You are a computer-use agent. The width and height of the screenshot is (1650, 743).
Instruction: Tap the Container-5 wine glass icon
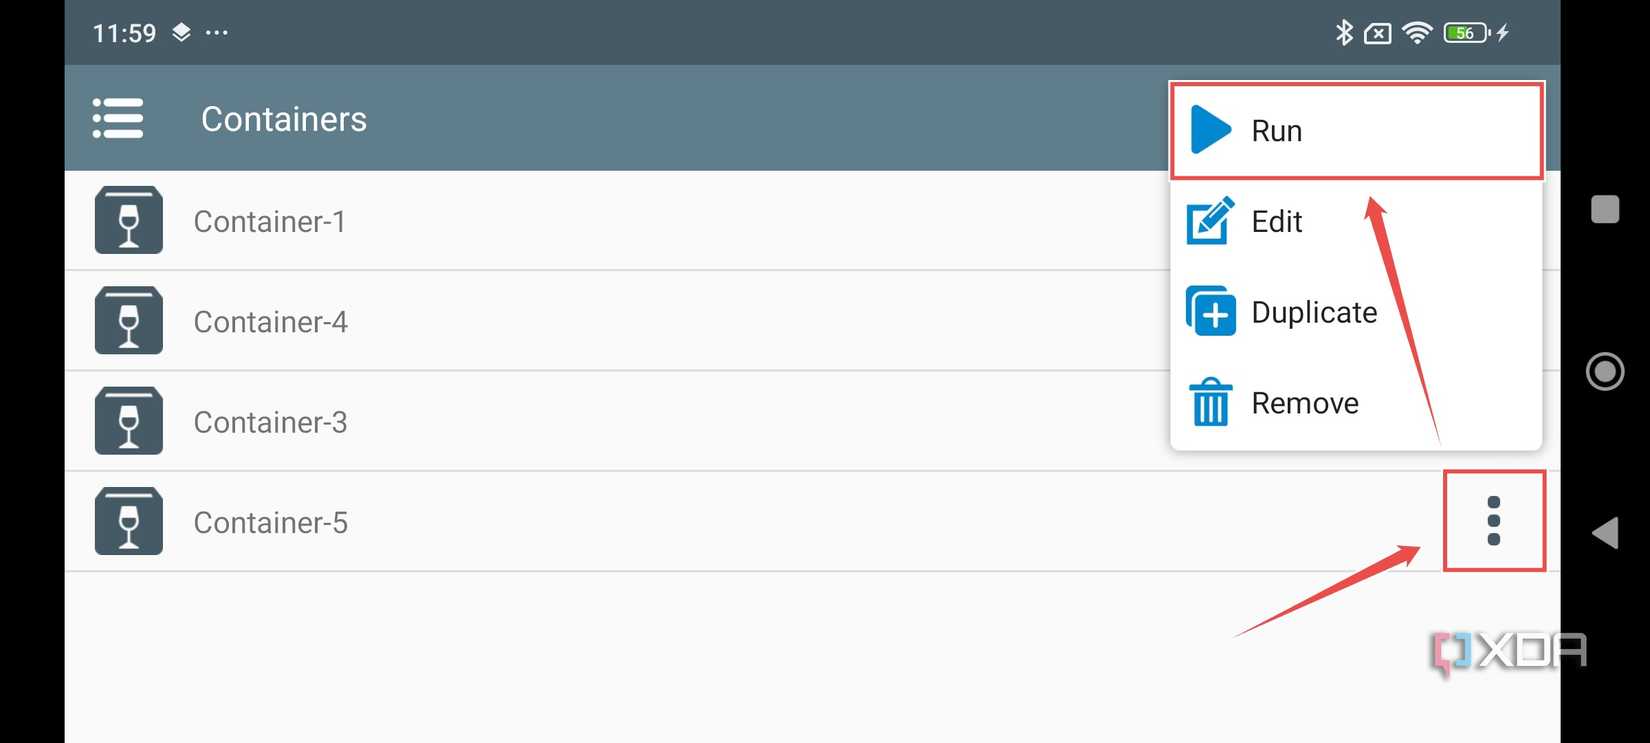pos(129,521)
